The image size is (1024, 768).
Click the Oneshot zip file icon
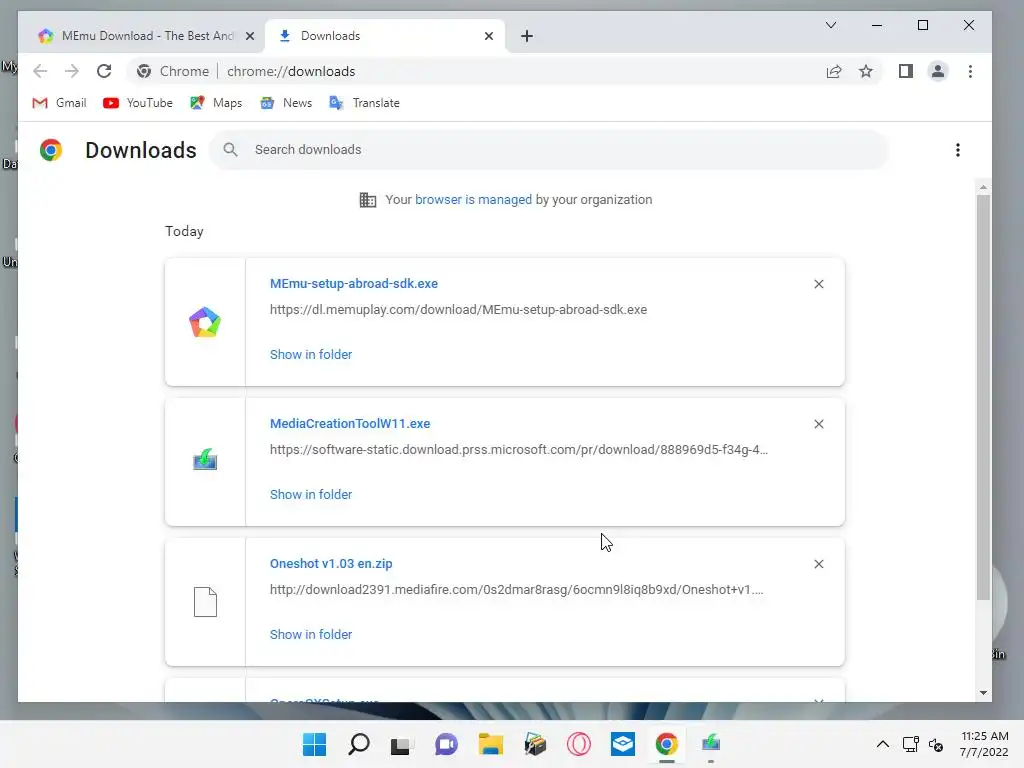(x=205, y=601)
